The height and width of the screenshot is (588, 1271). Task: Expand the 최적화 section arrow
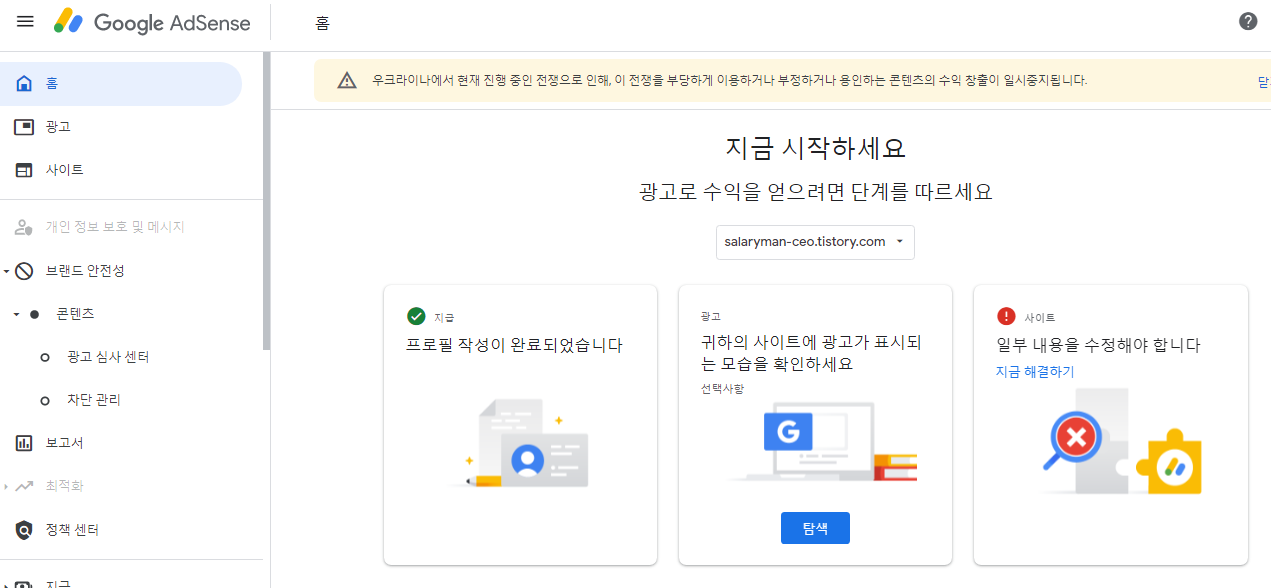point(6,486)
